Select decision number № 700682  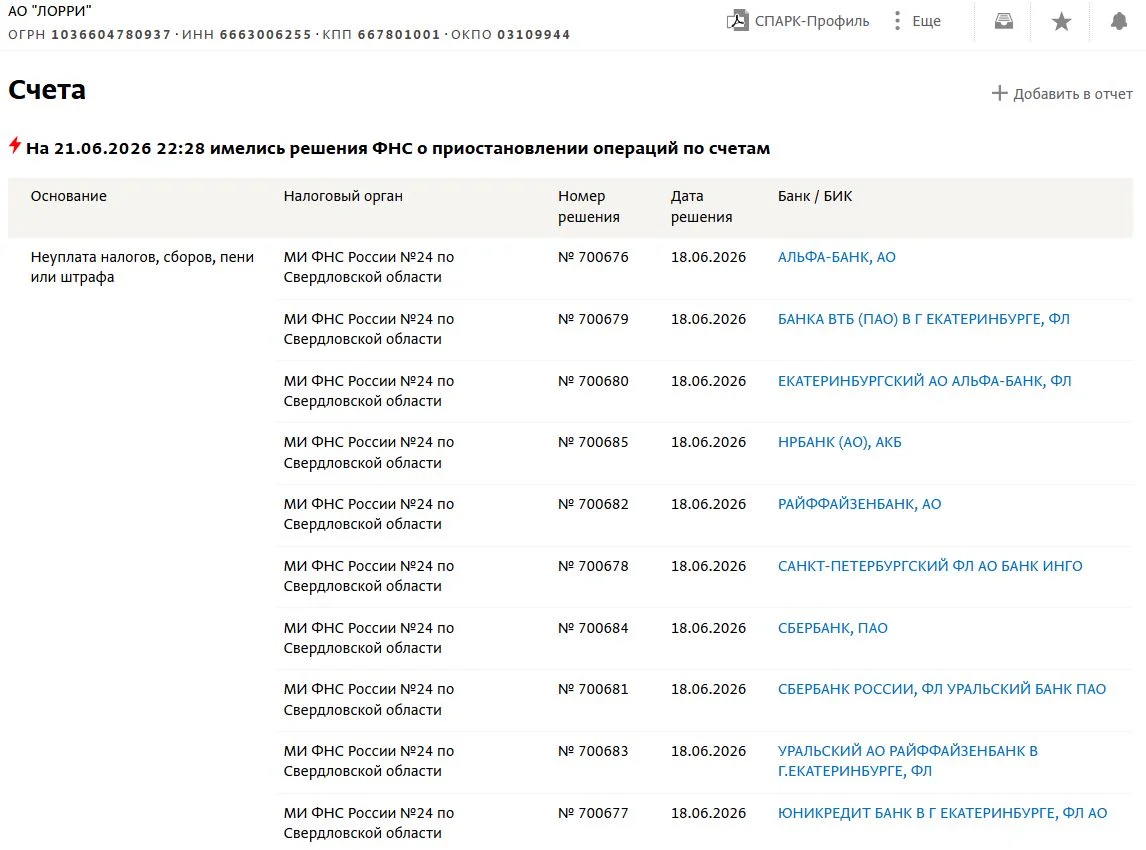(593, 504)
